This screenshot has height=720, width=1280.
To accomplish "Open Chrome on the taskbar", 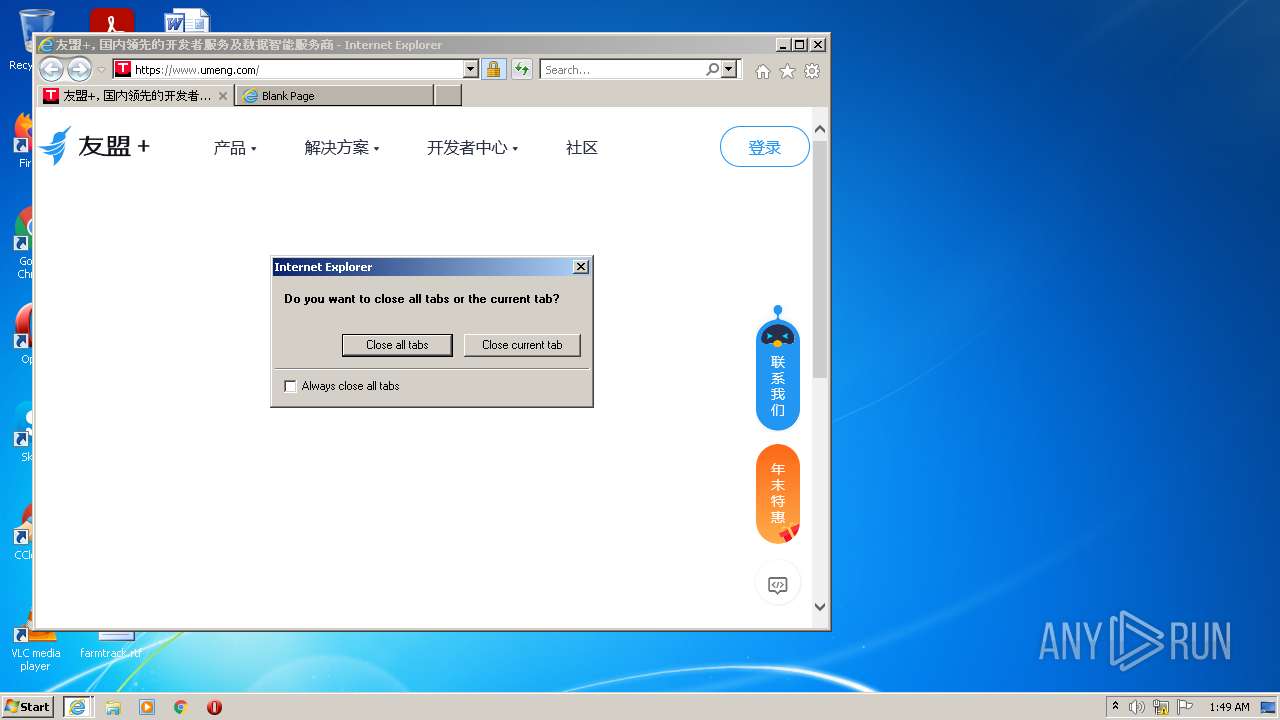I will click(x=181, y=707).
